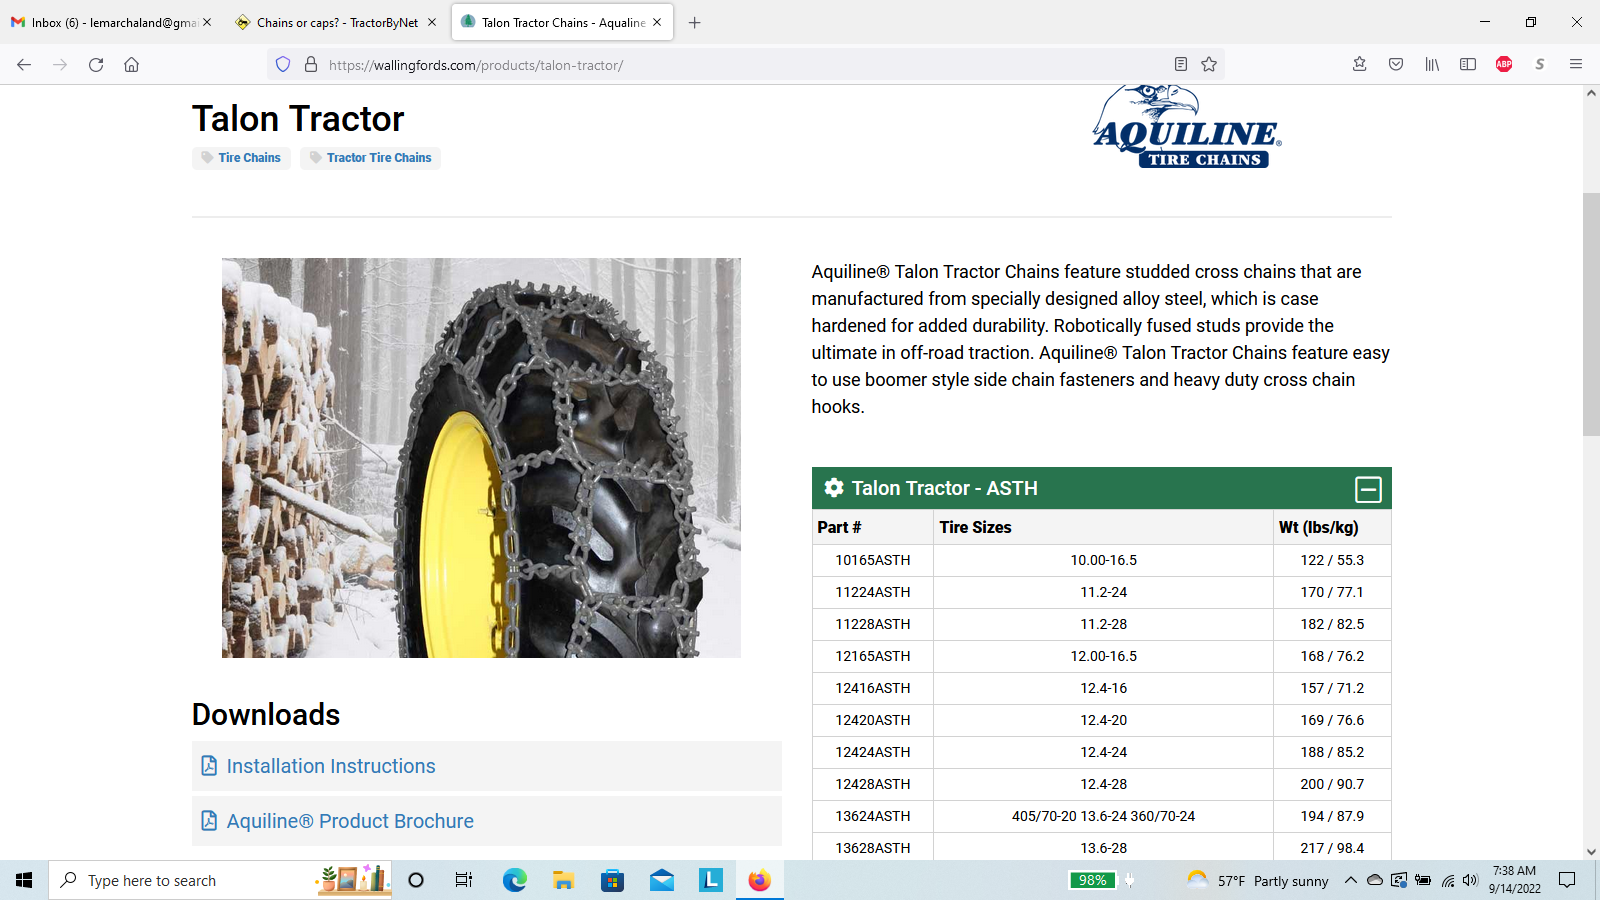Click tire size 12.4-28 cell
This screenshot has width=1600, height=900.
[x=1103, y=784]
